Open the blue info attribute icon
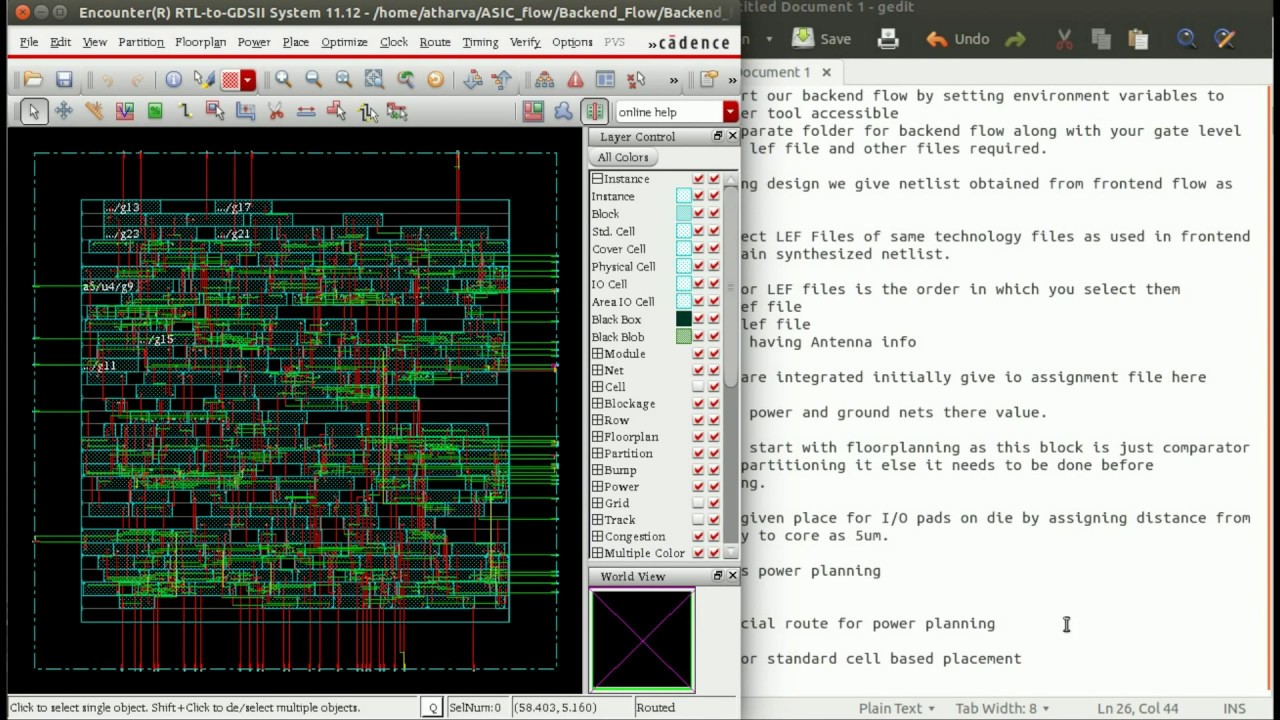Viewport: 1280px width, 720px height. click(173, 80)
